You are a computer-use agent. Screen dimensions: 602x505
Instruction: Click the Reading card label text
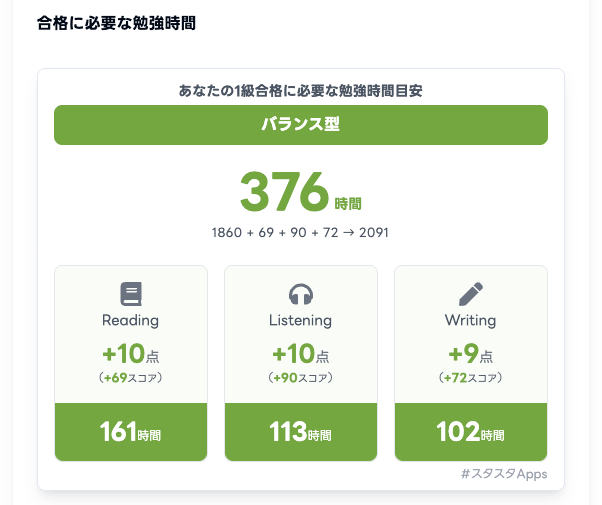pos(131,321)
